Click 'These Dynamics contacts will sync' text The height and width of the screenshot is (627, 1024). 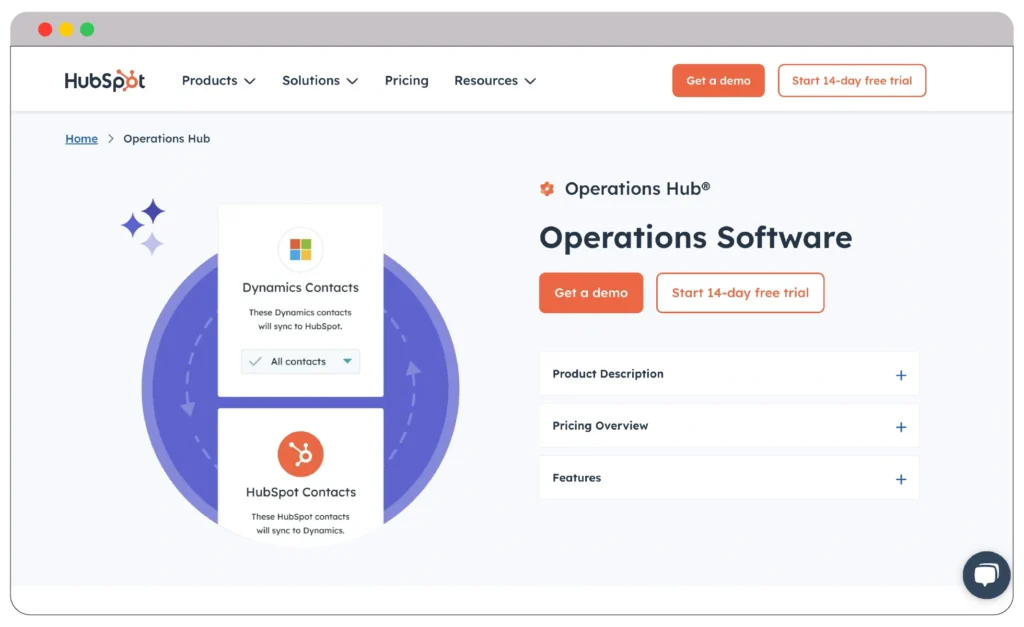(300, 319)
